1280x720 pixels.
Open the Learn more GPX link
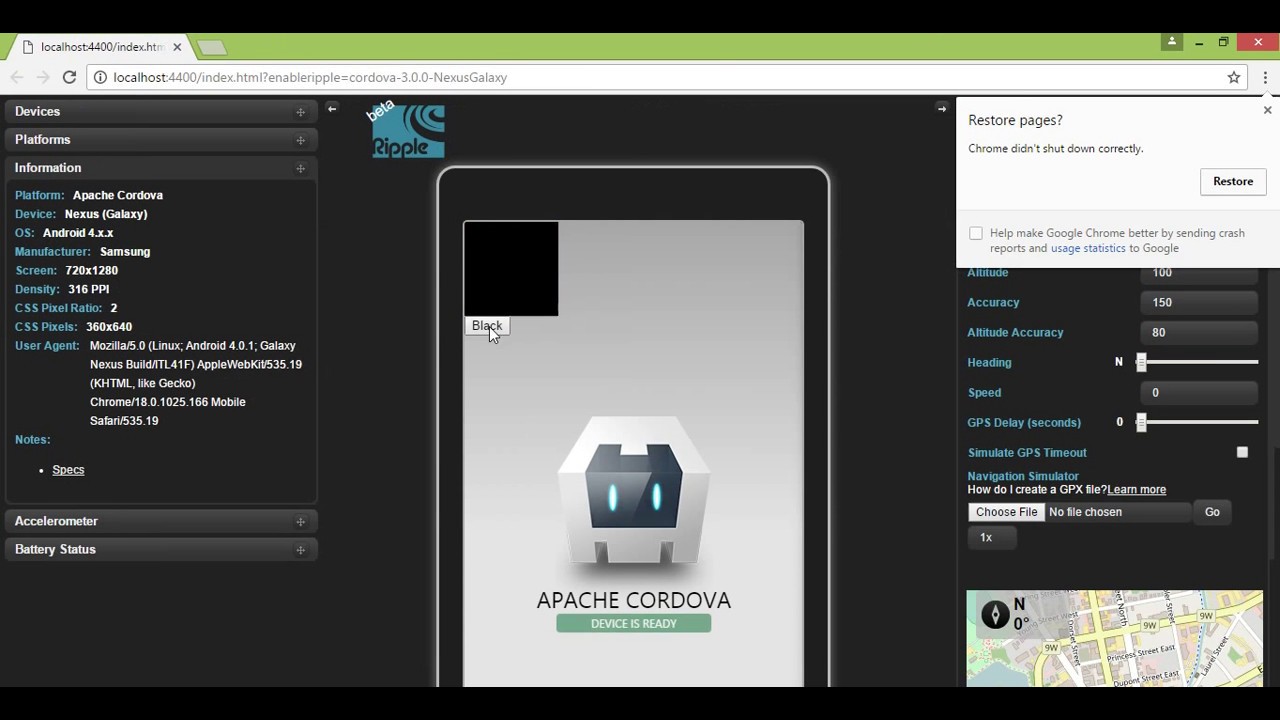click(1137, 490)
